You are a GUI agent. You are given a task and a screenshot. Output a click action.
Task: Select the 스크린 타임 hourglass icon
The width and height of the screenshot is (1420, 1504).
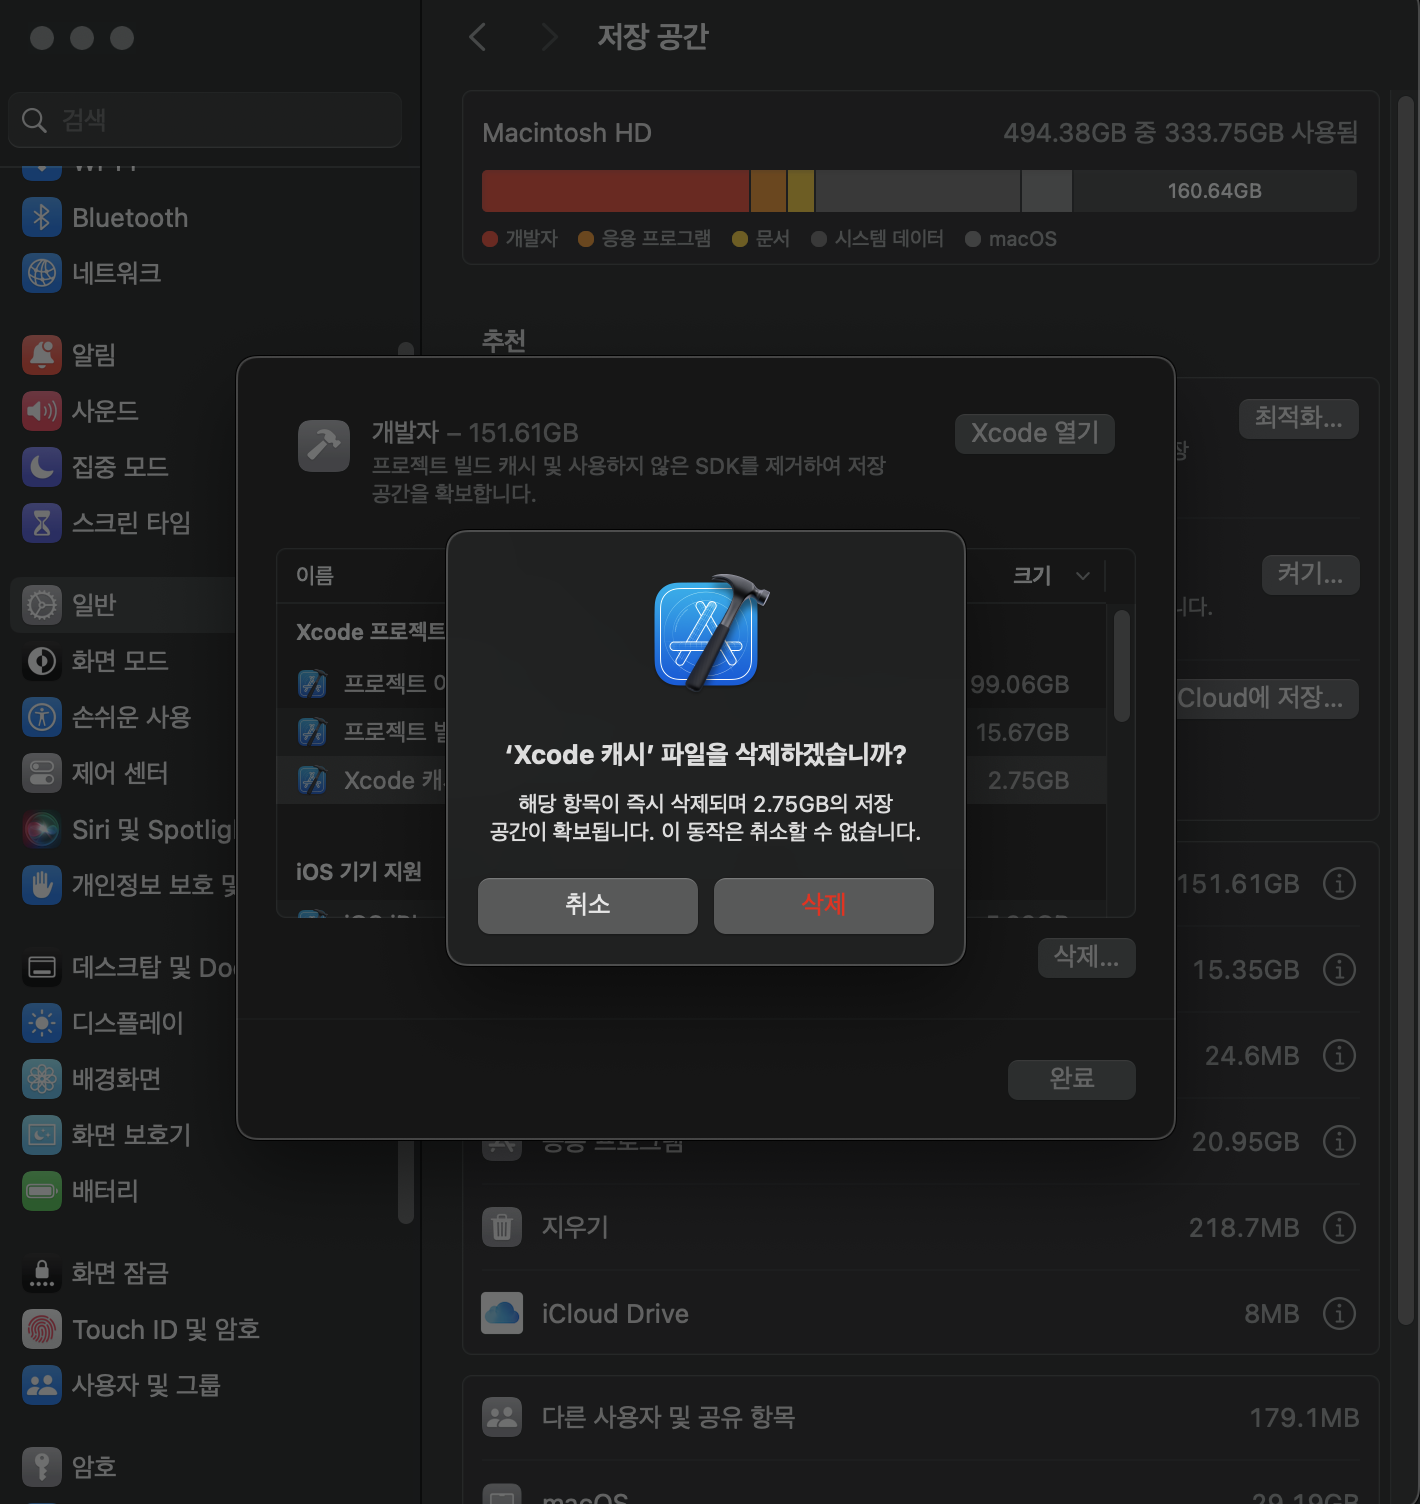point(42,523)
